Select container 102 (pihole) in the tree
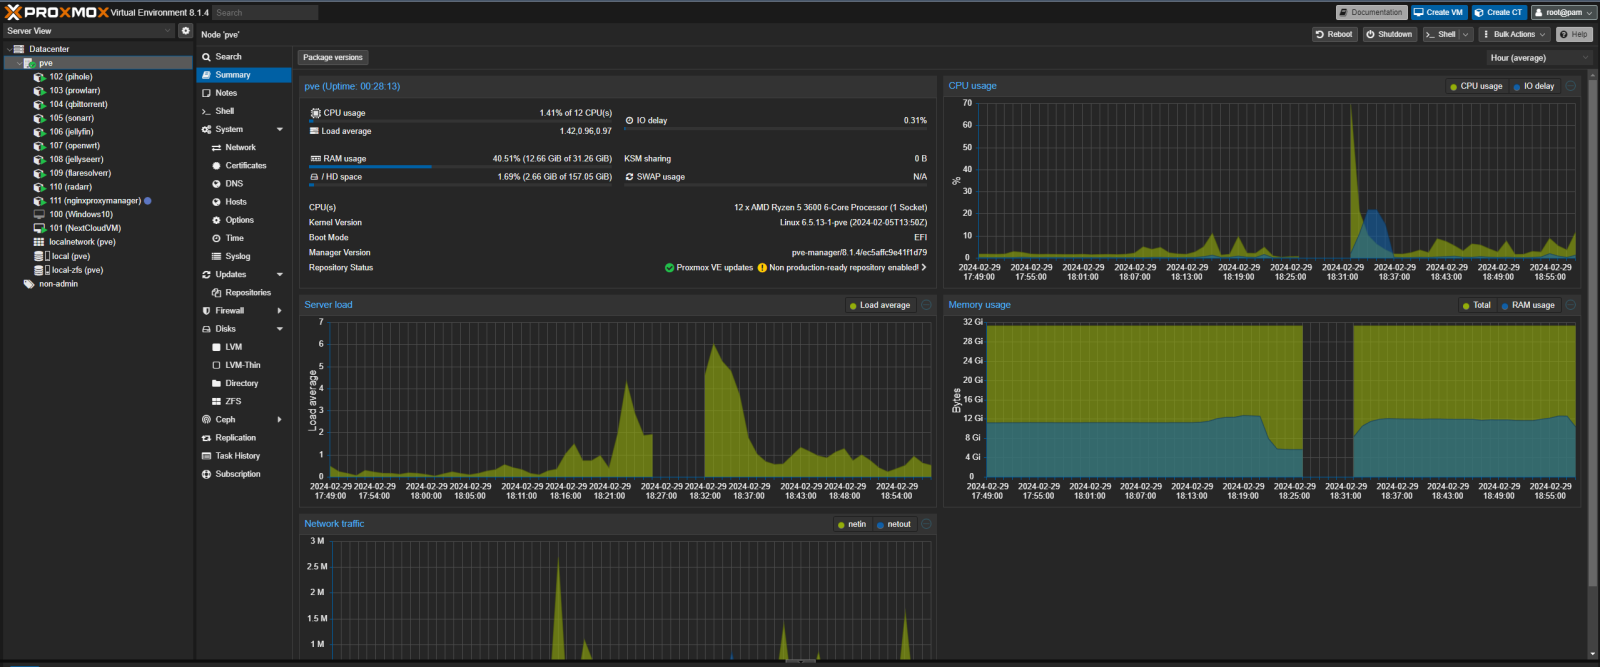Screen dimensions: 1600x667 pyautogui.click(x=71, y=77)
